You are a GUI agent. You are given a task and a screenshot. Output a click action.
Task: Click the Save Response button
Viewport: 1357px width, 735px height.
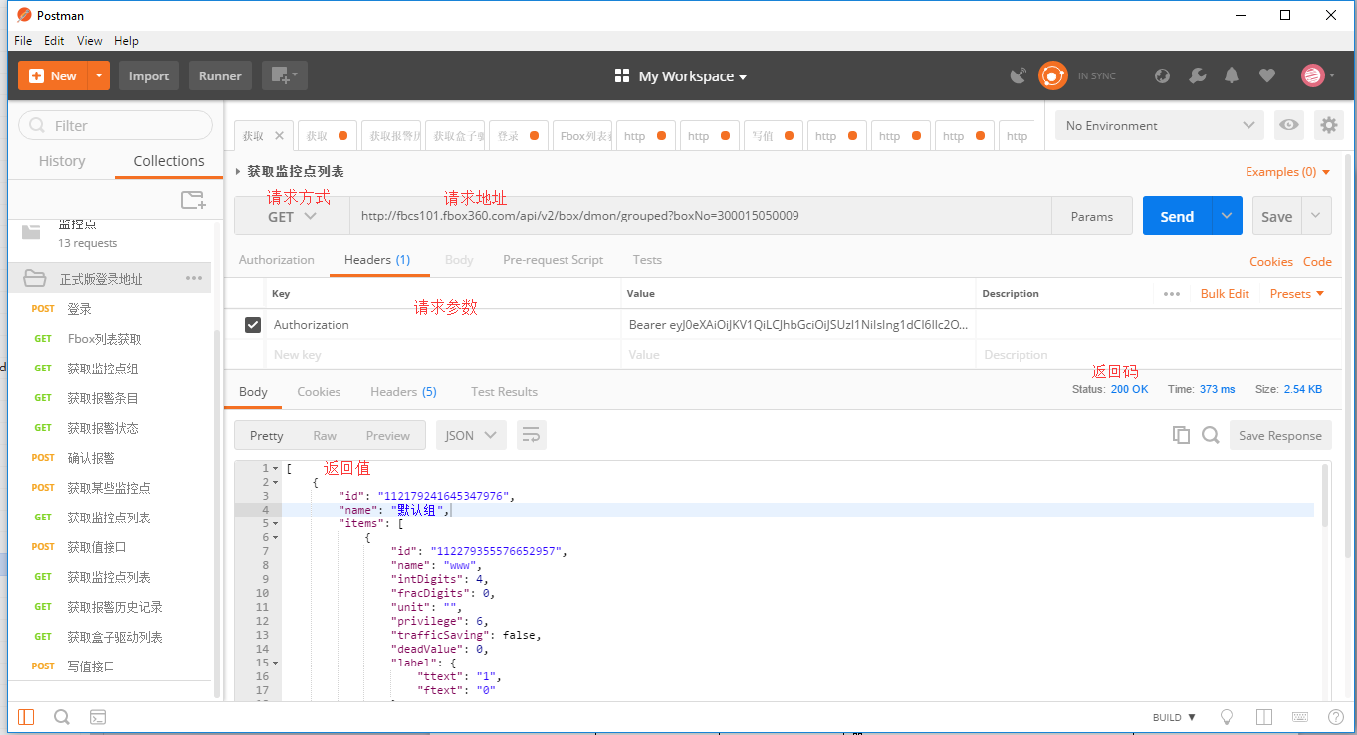click(1280, 435)
